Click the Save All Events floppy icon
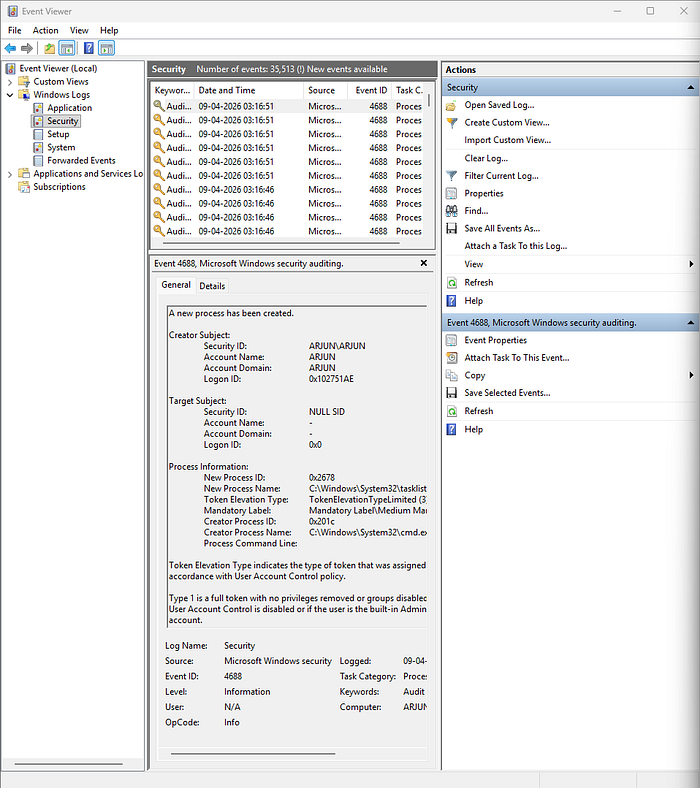 [x=451, y=229]
